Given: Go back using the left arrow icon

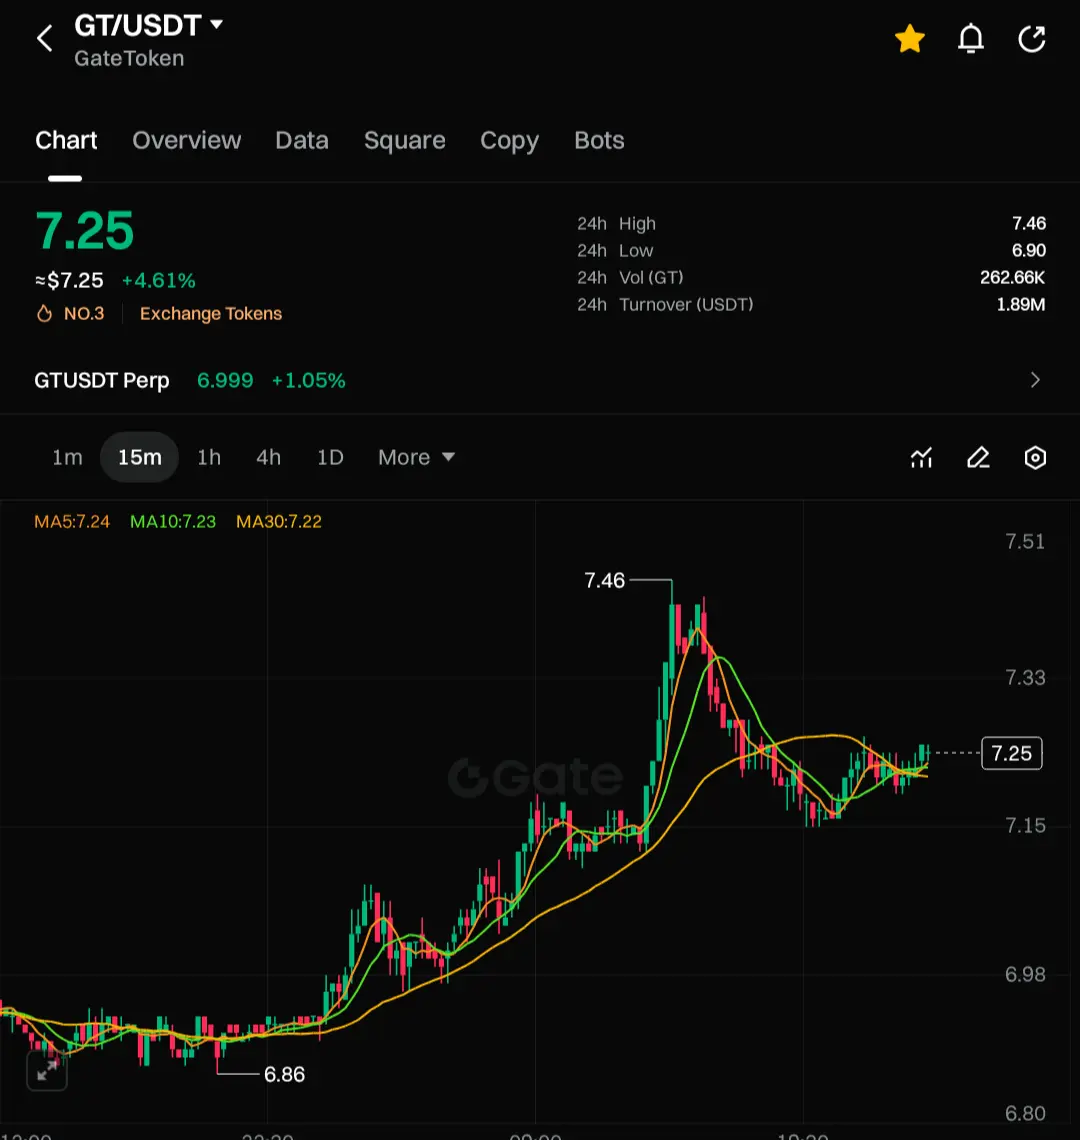Looking at the screenshot, I should pyautogui.click(x=44, y=39).
